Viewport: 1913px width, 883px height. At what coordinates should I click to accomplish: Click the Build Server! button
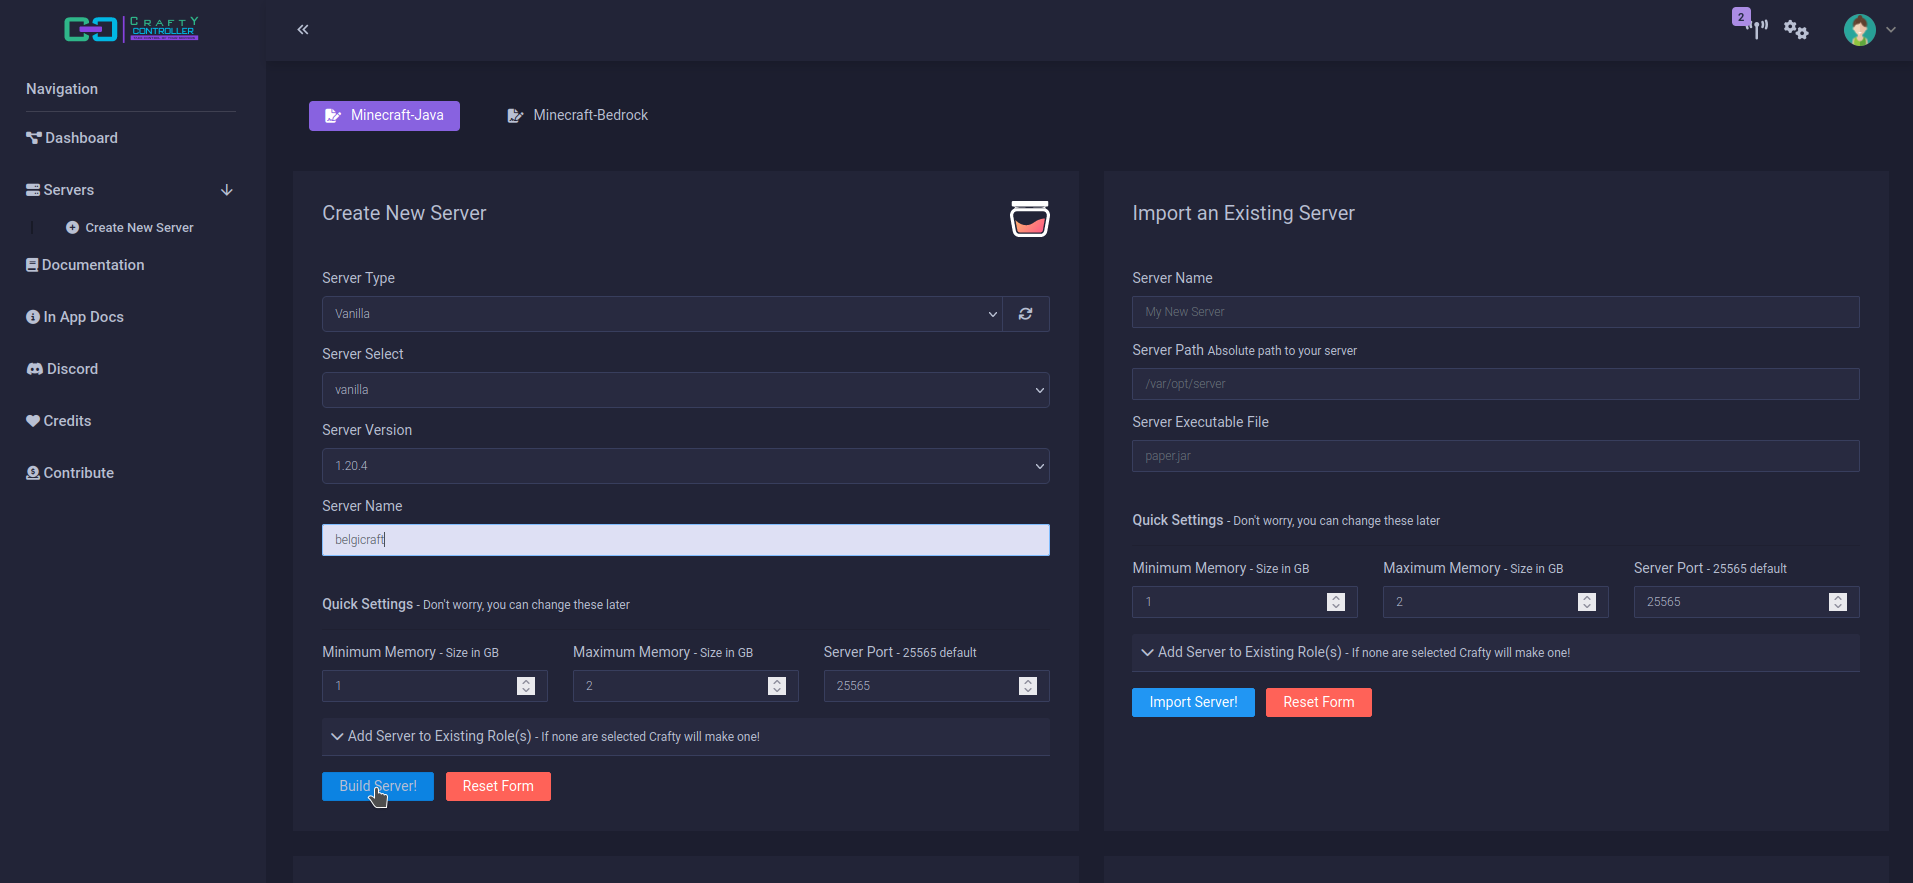(378, 787)
